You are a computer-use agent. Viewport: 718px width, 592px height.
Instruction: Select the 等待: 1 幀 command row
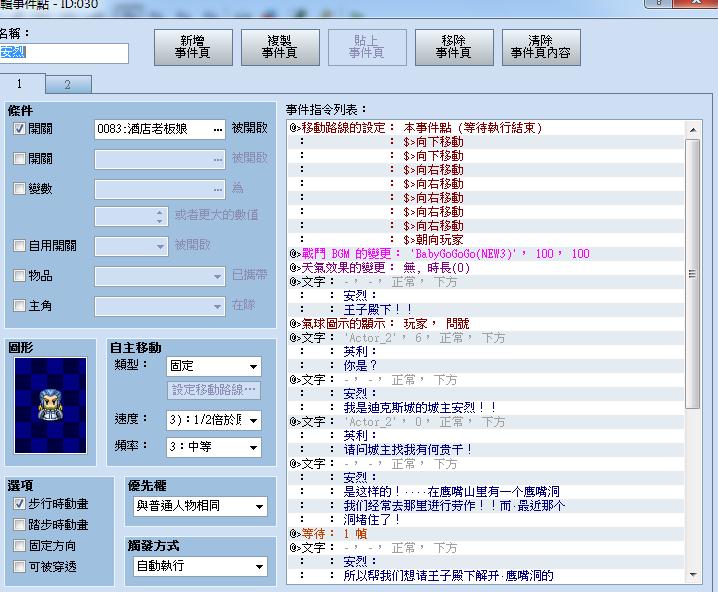(486, 534)
